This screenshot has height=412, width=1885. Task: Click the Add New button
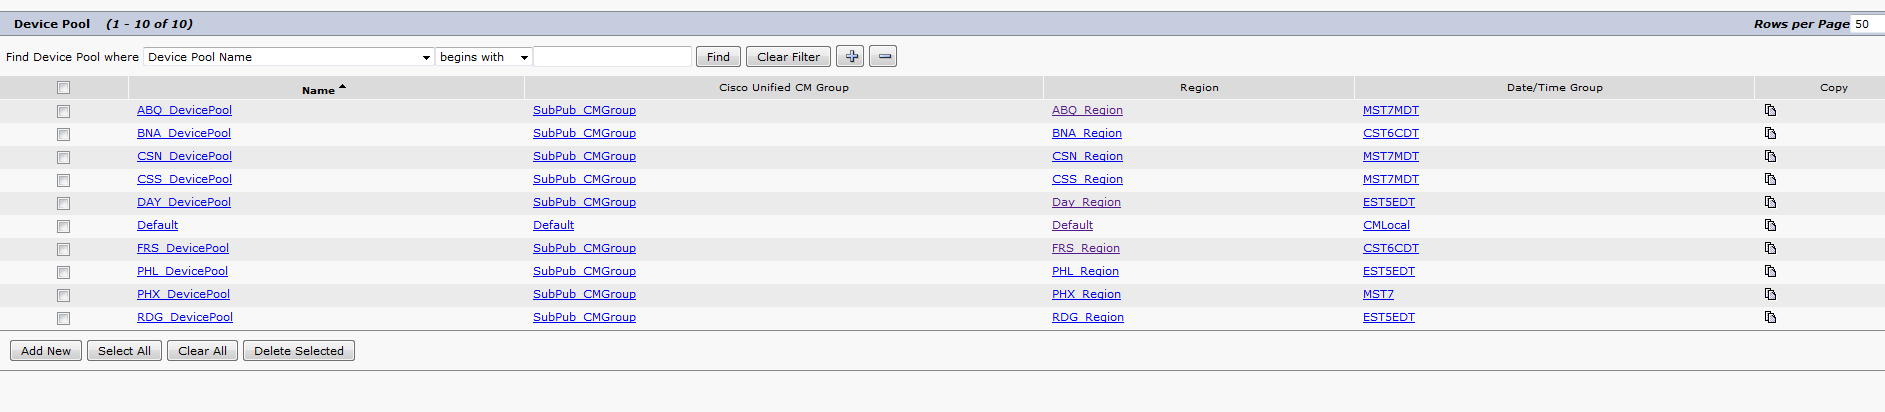[x=46, y=351]
